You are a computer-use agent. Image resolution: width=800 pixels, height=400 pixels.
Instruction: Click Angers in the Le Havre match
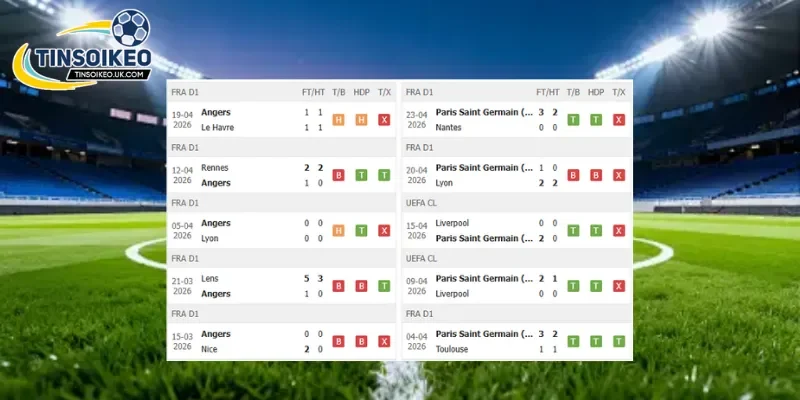click(x=216, y=112)
